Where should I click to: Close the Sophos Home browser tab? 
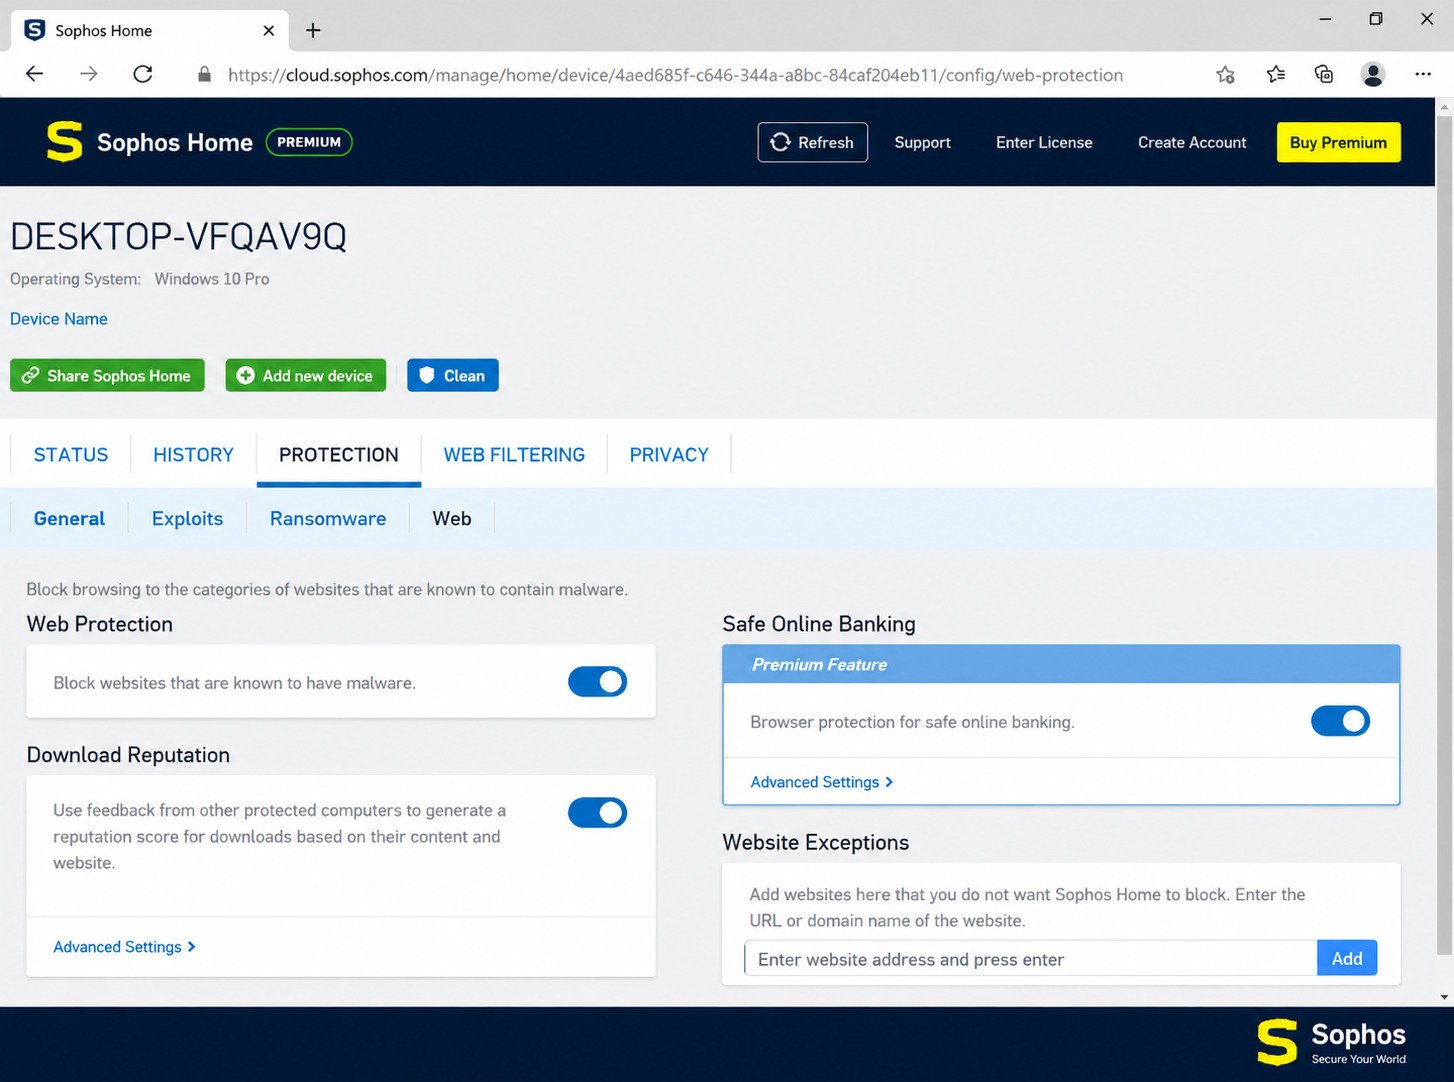[268, 31]
